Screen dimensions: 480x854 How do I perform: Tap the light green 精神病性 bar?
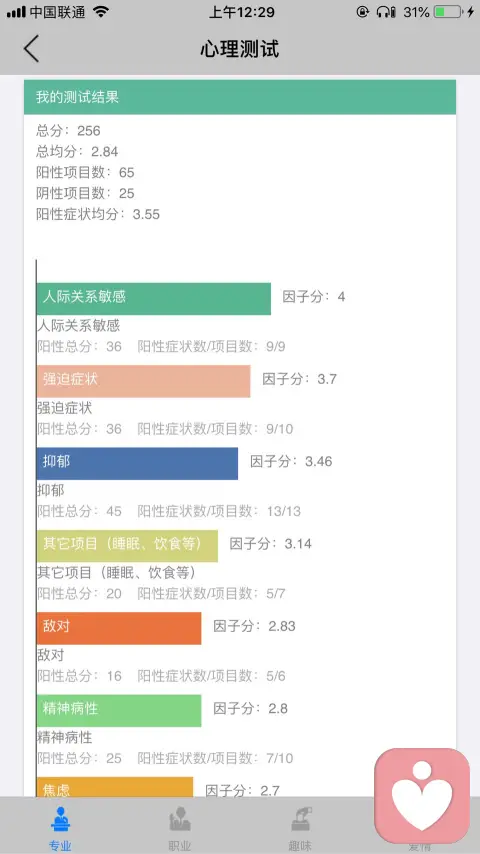pos(119,710)
